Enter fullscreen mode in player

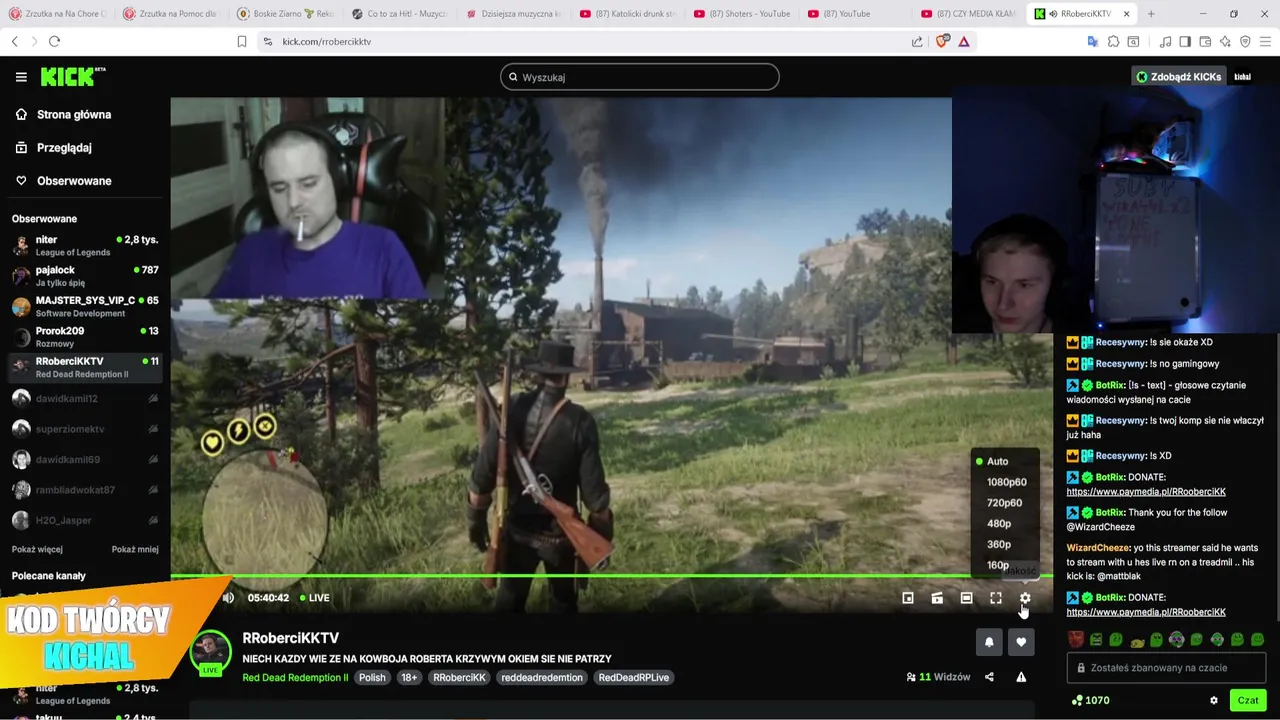(x=996, y=598)
